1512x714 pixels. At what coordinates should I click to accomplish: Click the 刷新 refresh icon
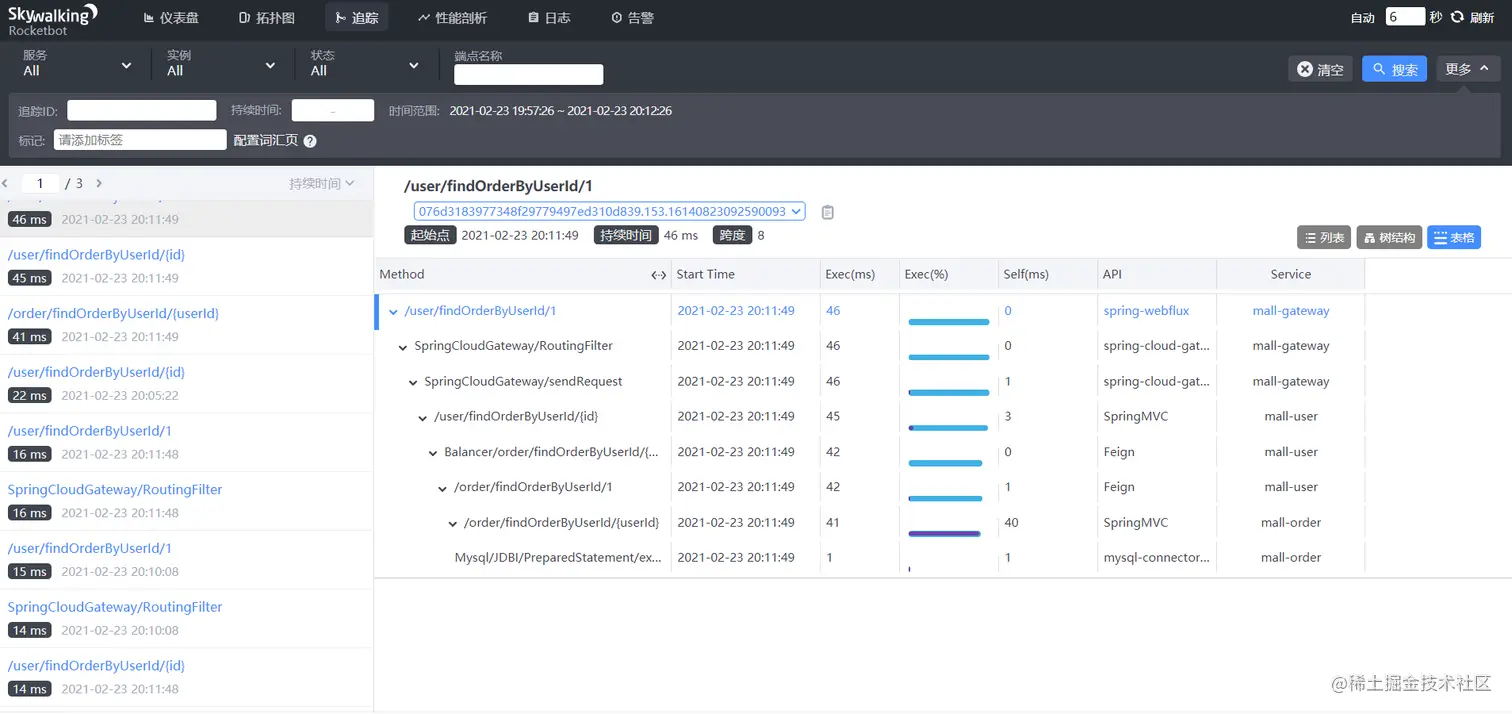(1457, 17)
